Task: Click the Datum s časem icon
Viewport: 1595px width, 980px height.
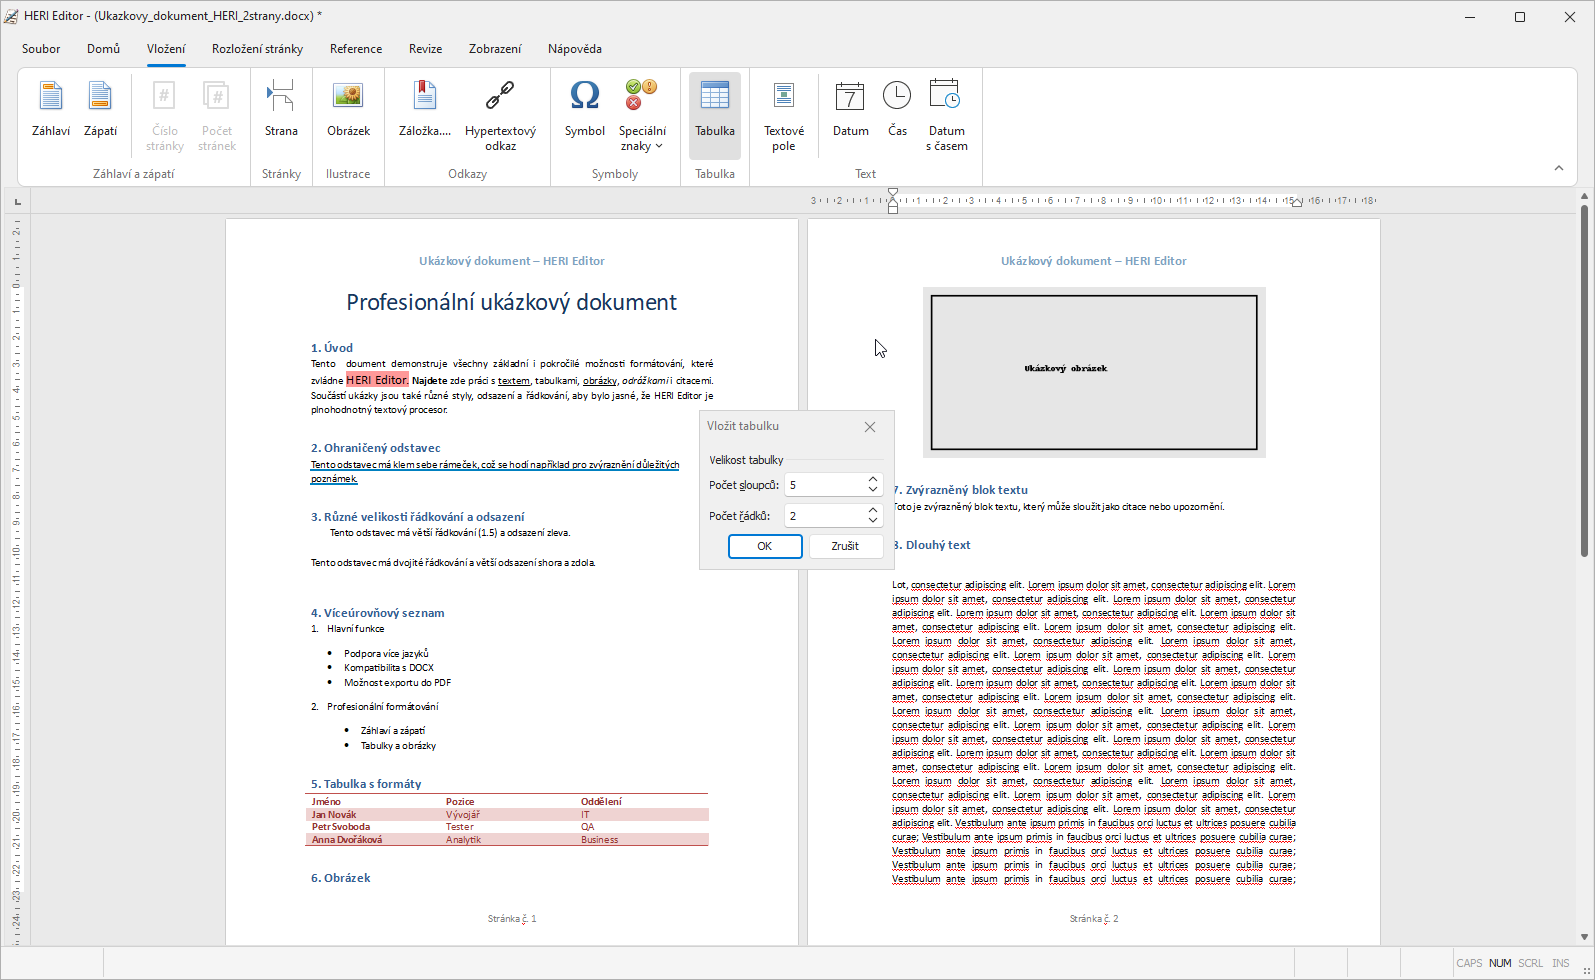Action: pos(946,108)
